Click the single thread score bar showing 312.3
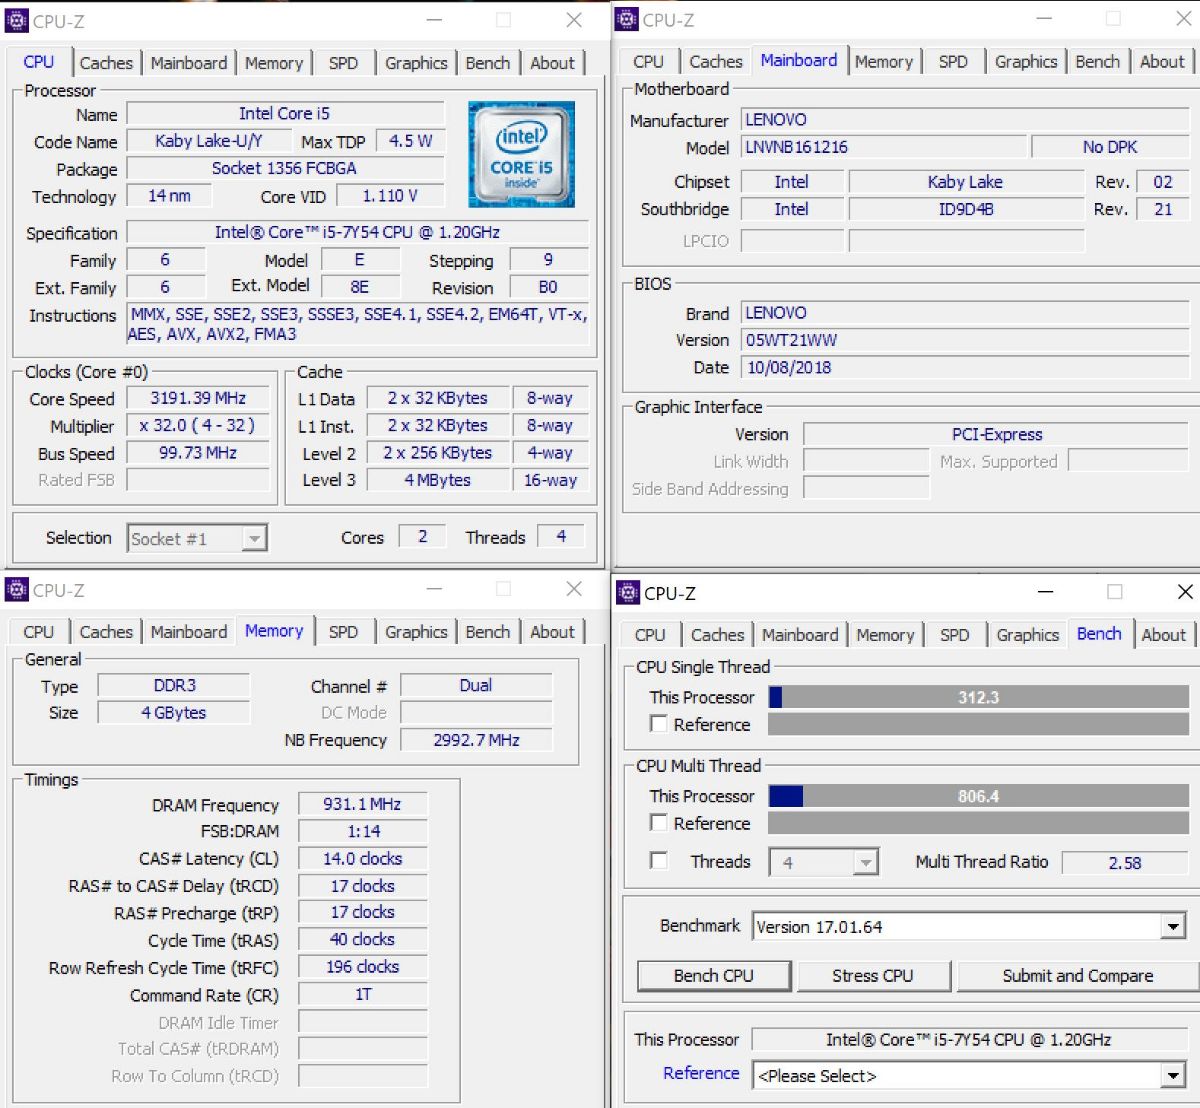 click(x=977, y=697)
